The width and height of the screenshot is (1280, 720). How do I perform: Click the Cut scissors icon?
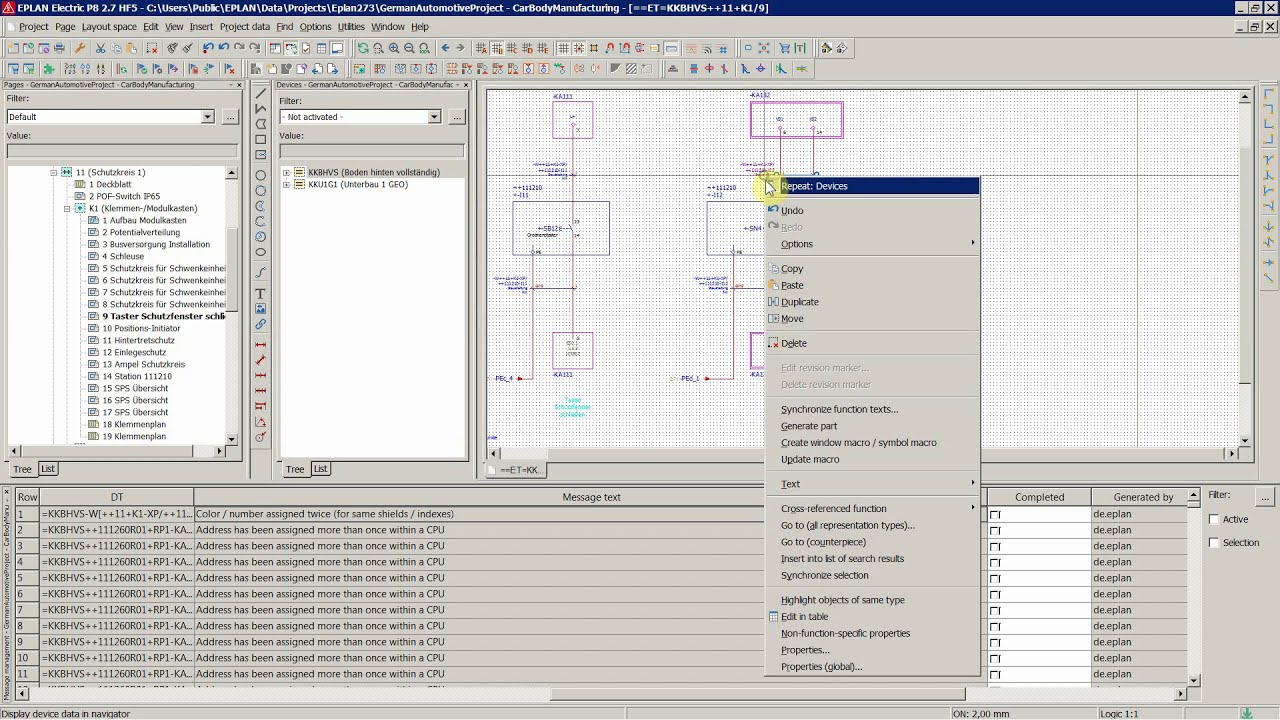coord(100,47)
